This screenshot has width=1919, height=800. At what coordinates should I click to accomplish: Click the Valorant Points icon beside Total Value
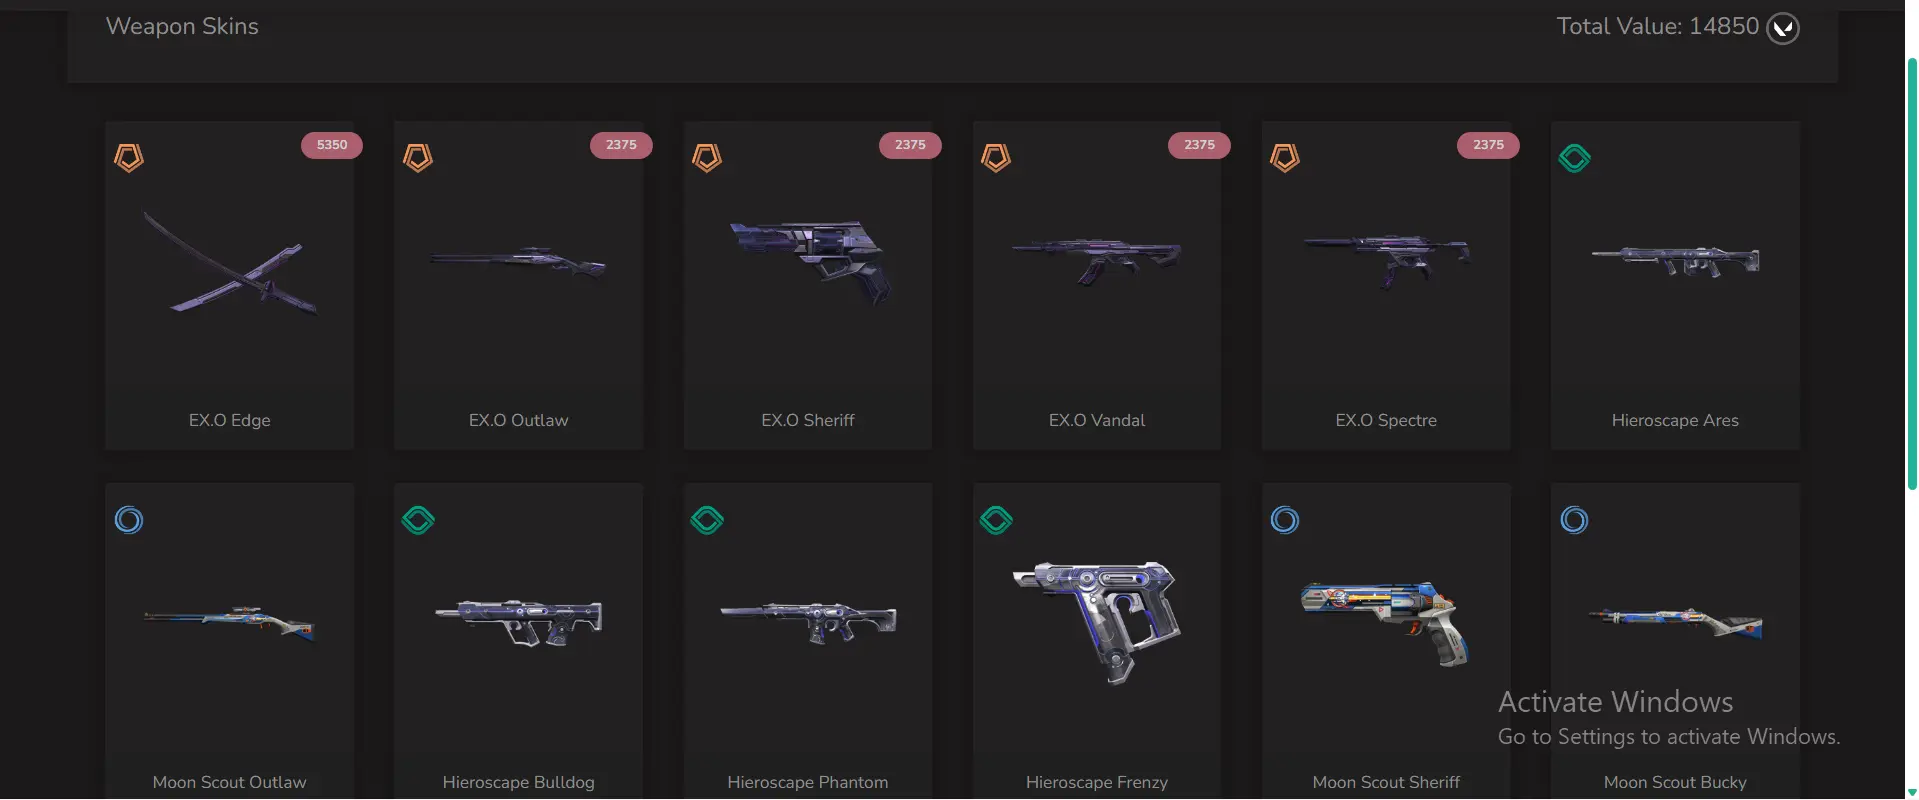(x=1783, y=28)
